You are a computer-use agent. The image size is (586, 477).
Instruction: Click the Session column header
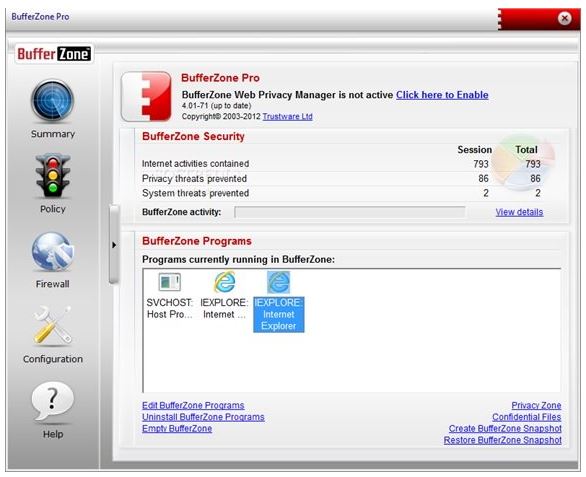pos(475,150)
